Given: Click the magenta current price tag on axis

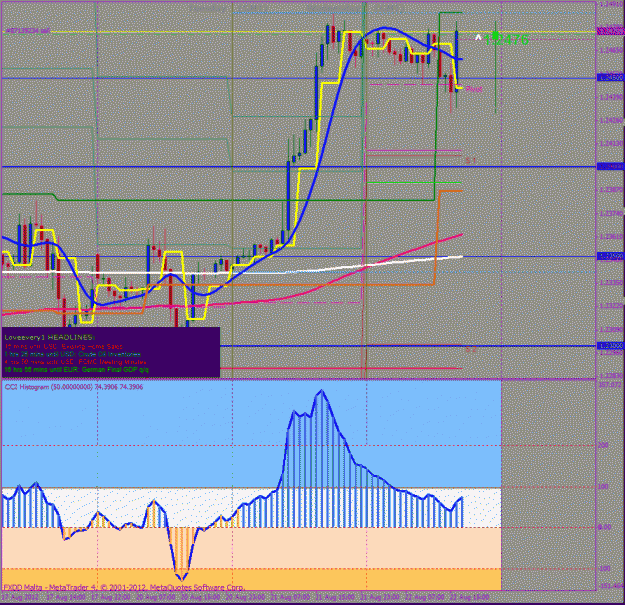Looking at the screenshot, I should (x=610, y=31).
